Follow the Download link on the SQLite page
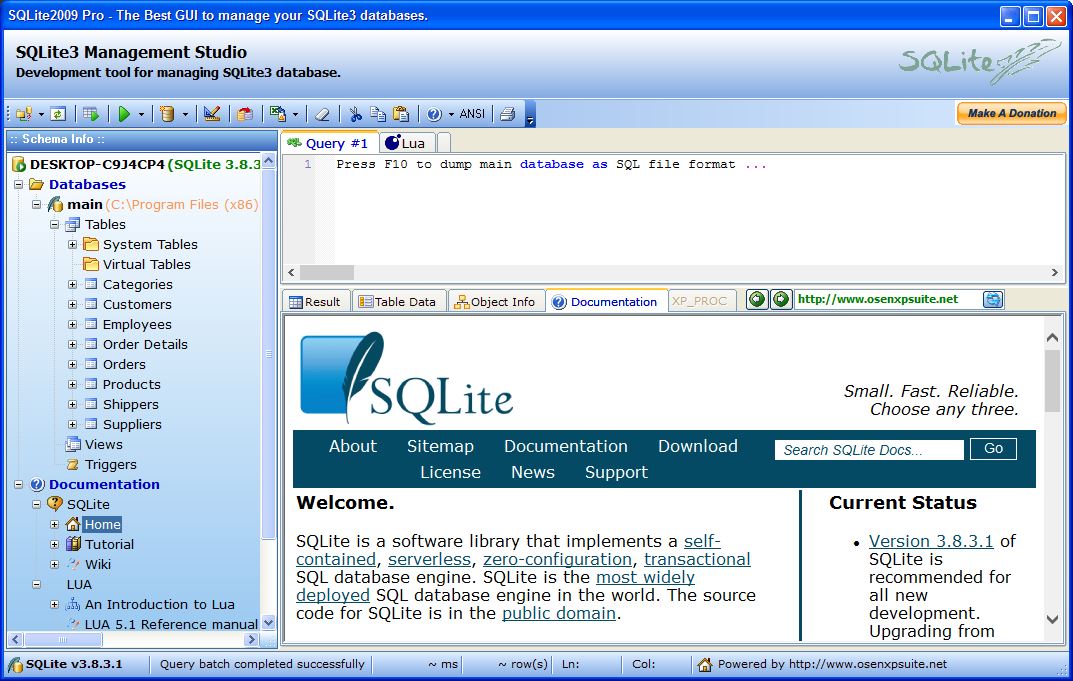Image resolution: width=1073 pixels, height=681 pixels. point(697,446)
